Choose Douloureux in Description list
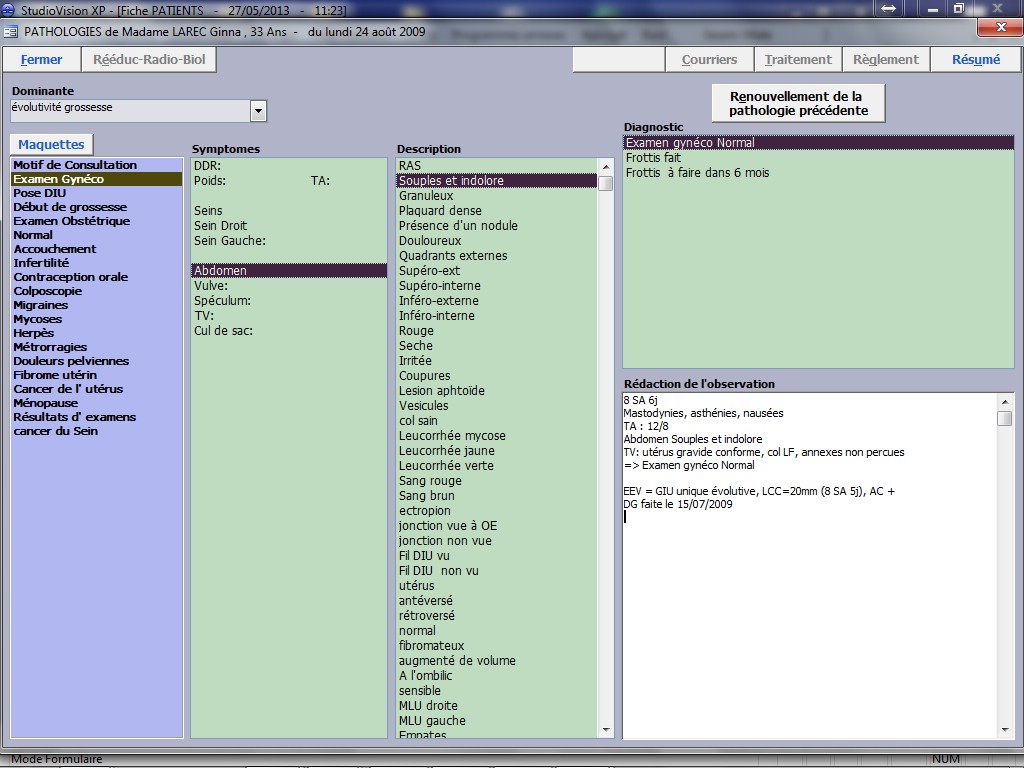The width and height of the screenshot is (1024, 768). [430, 241]
